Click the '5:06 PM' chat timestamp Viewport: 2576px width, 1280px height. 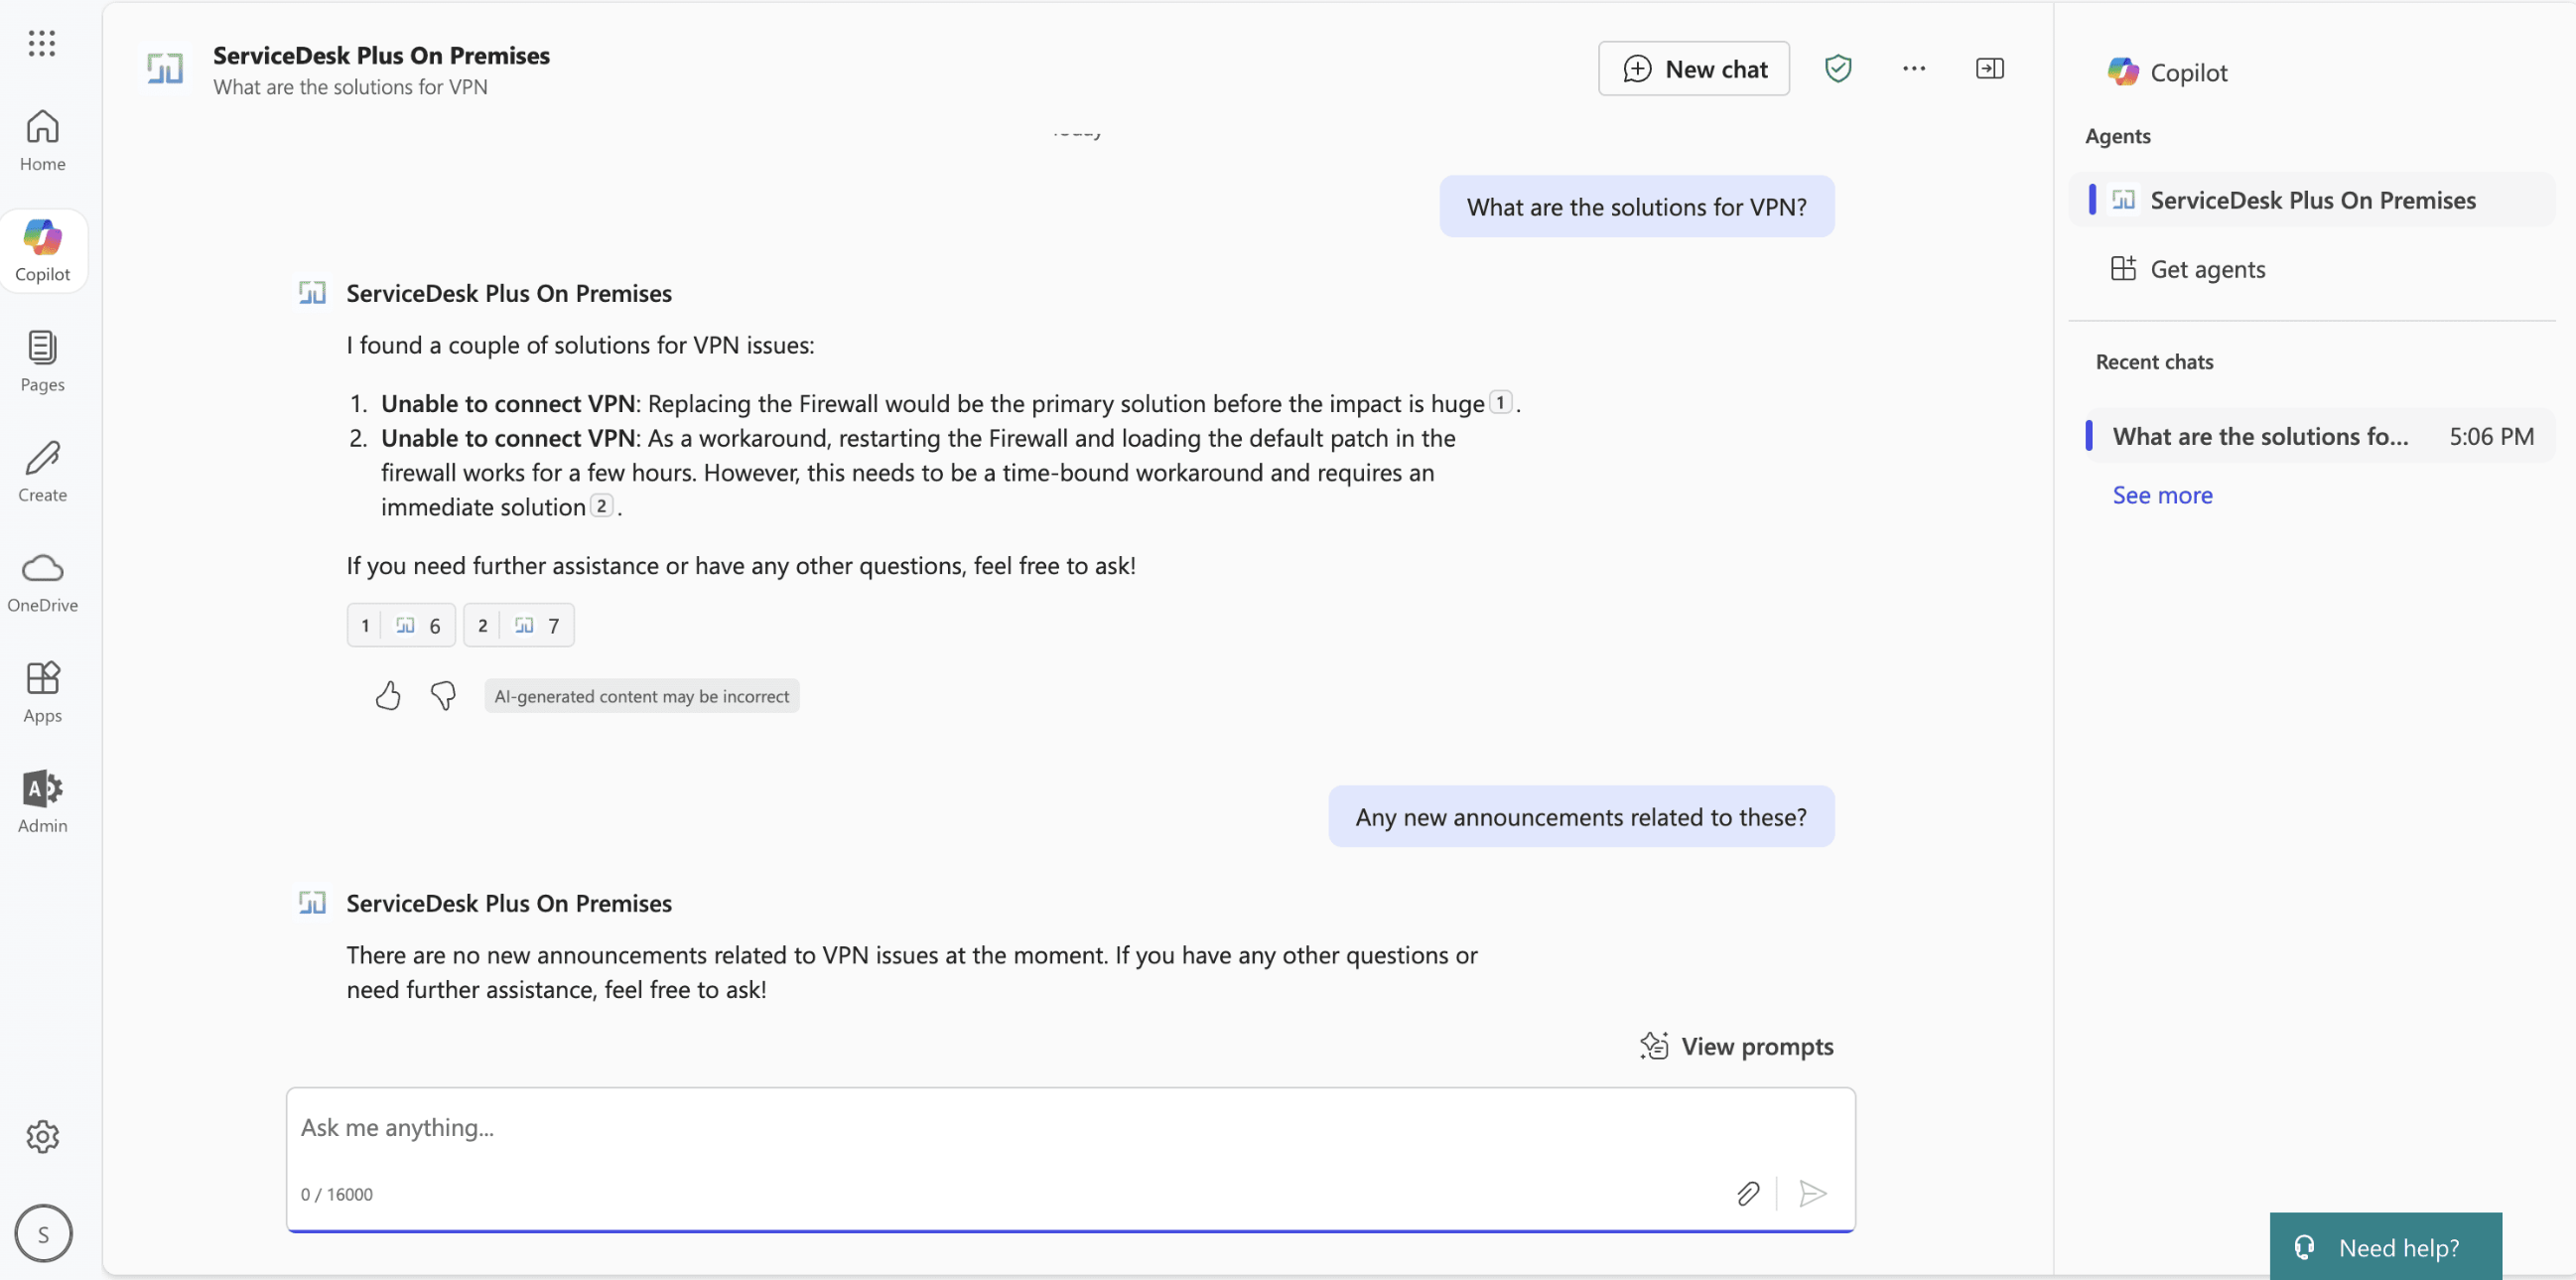click(2491, 436)
